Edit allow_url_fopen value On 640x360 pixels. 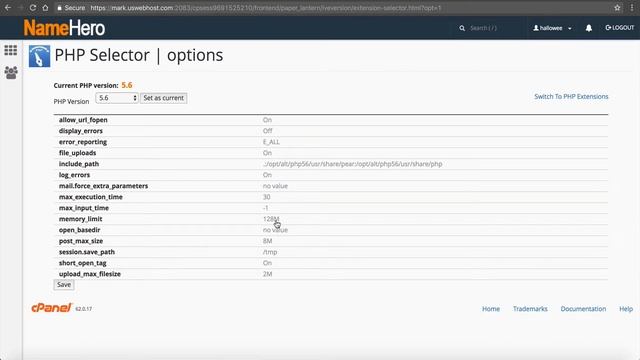[267, 120]
